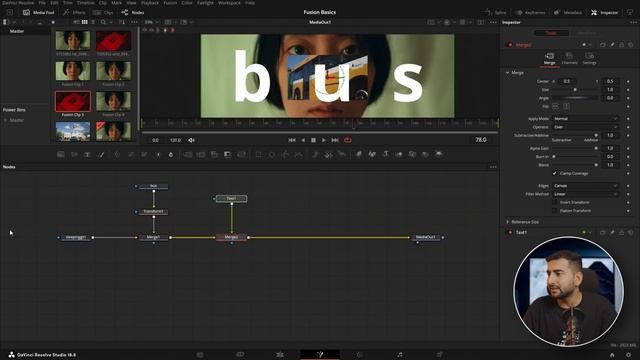
Task: Open the Fusion menu in menu bar
Action: 170,3
